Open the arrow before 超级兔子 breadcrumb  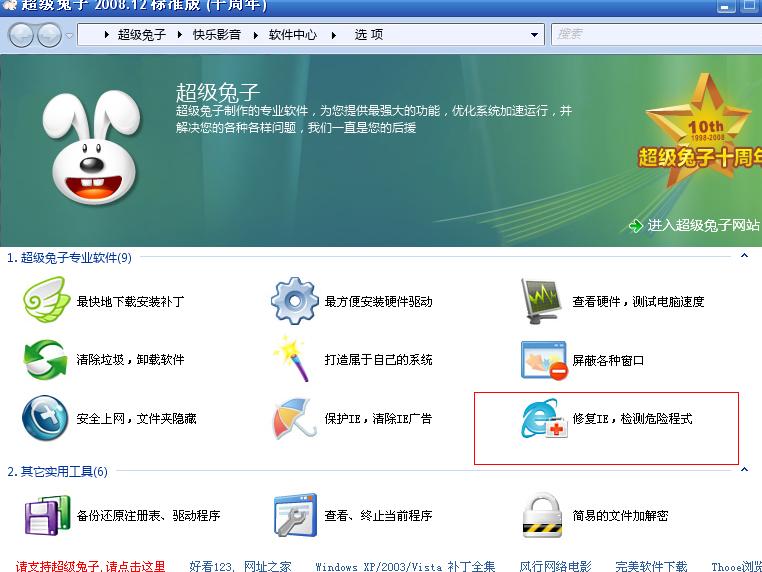click(106, 35)
